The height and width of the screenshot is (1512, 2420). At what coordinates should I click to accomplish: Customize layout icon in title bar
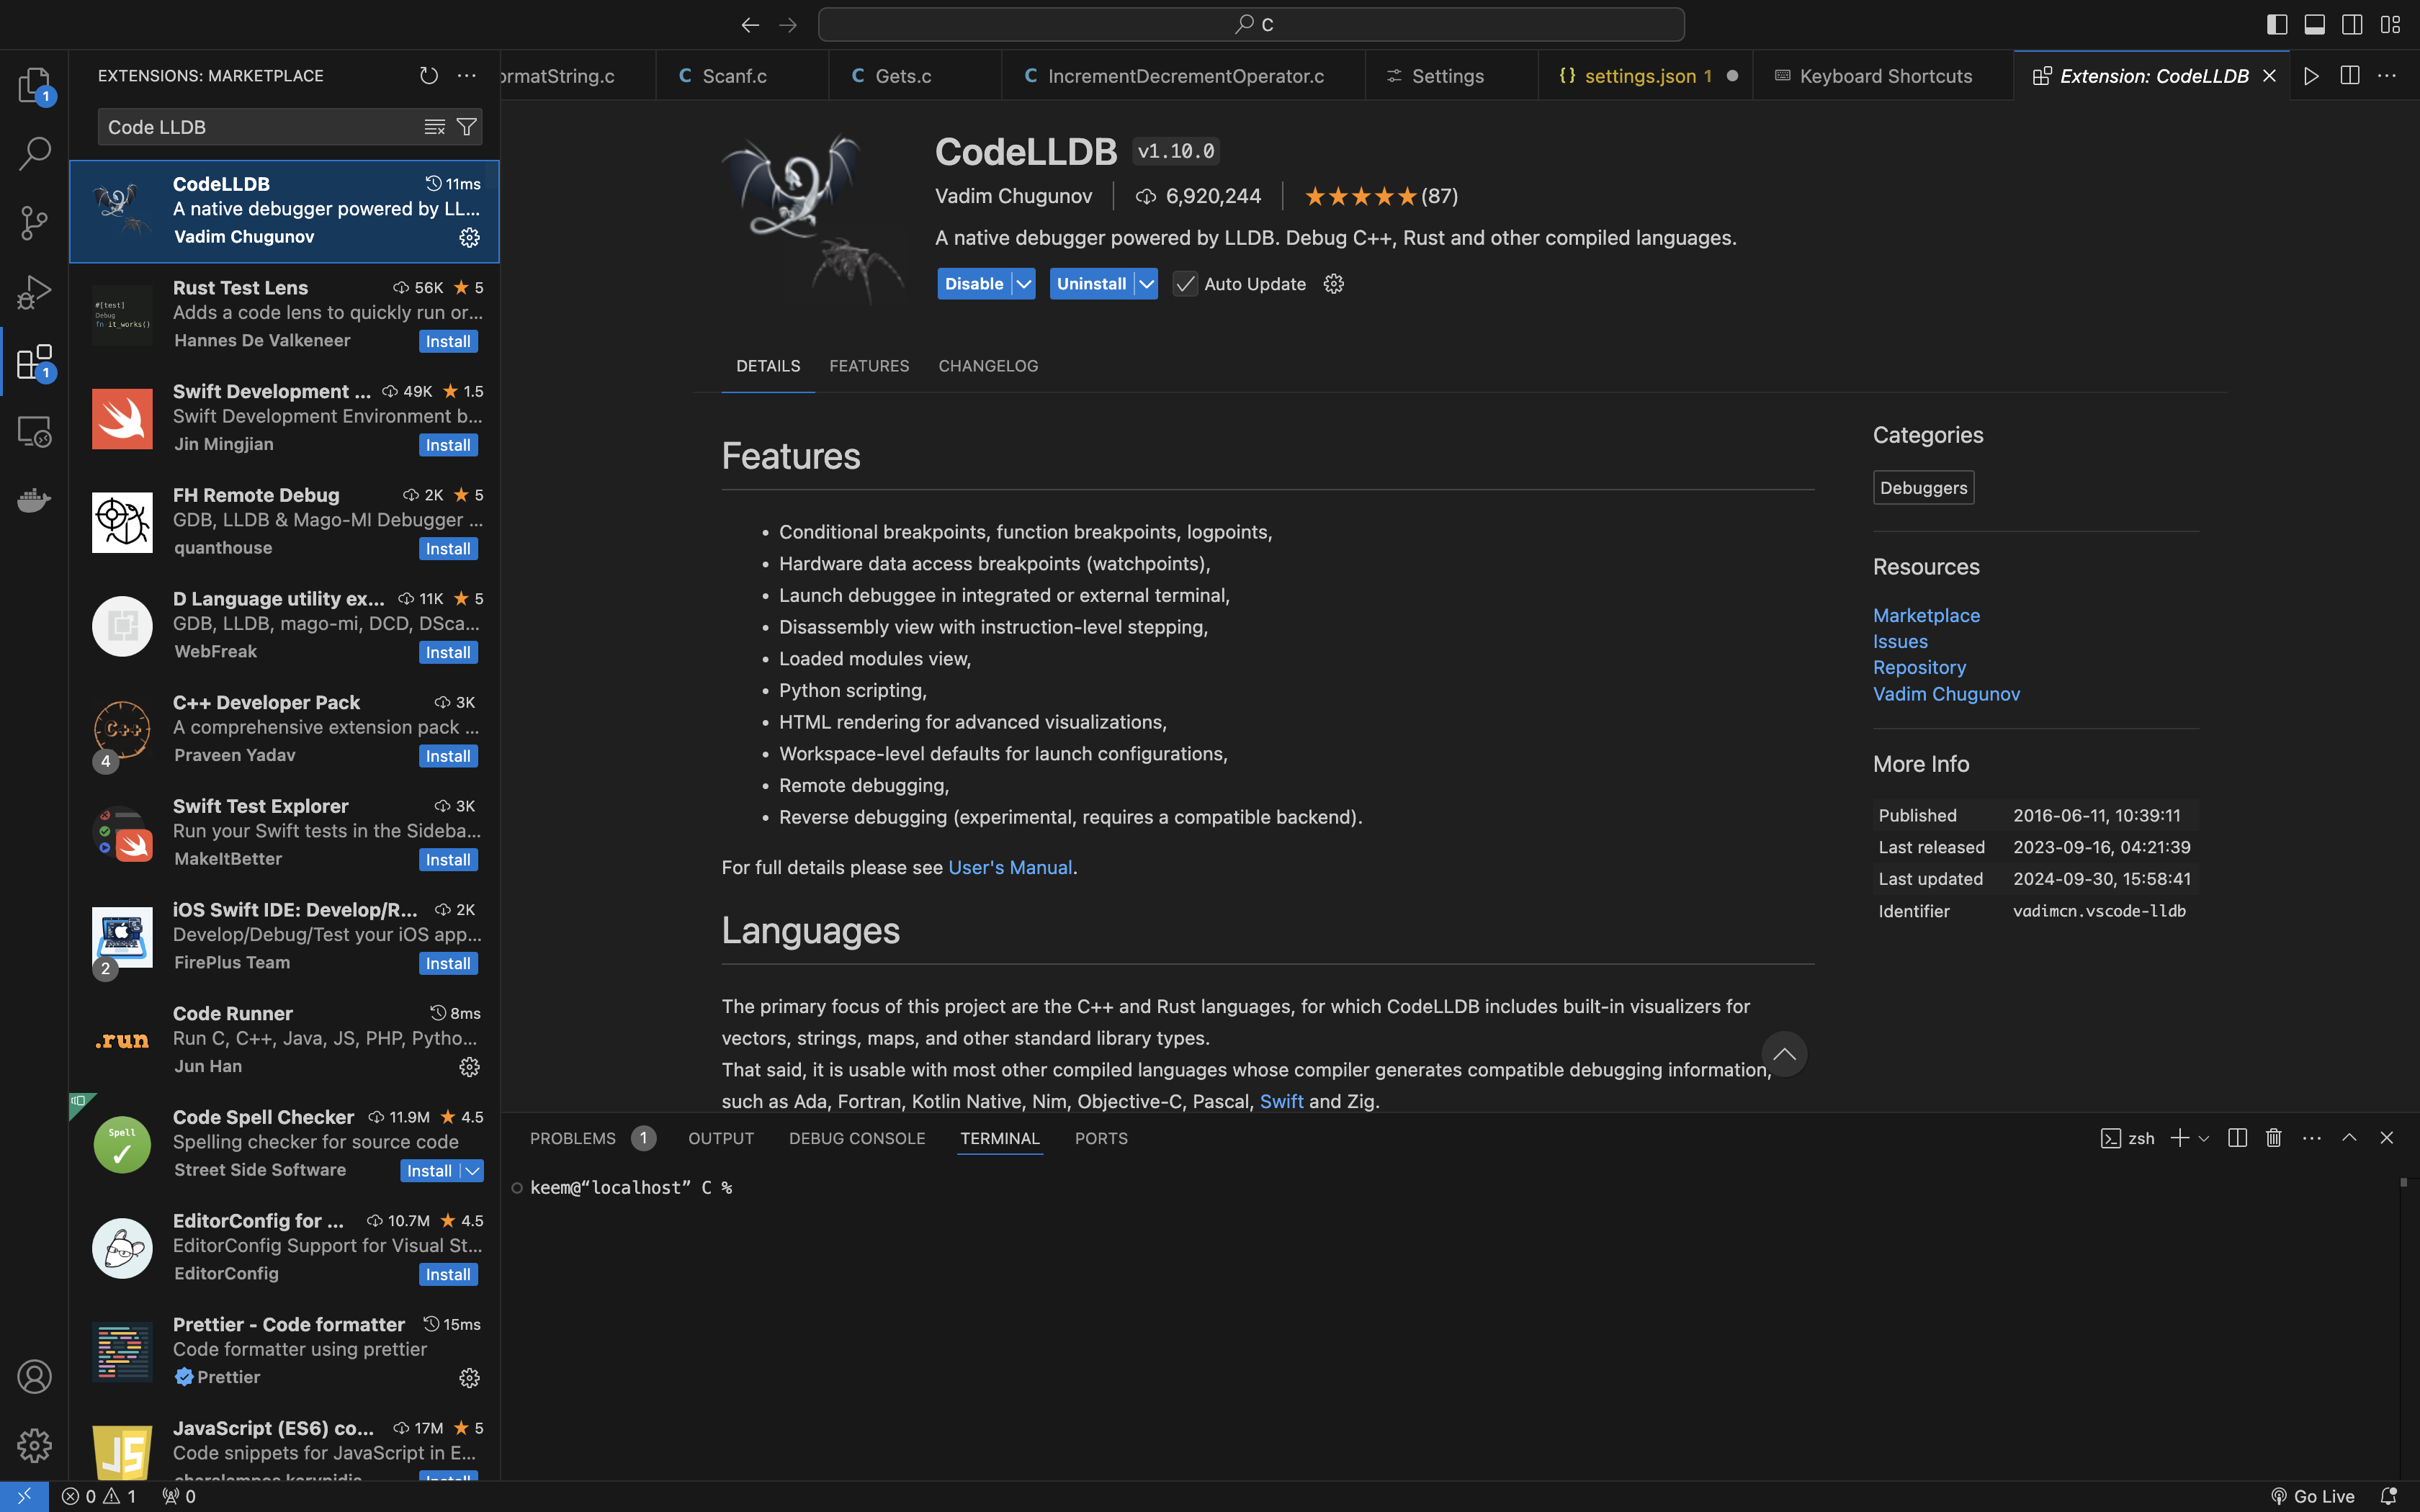point(2390,25)
